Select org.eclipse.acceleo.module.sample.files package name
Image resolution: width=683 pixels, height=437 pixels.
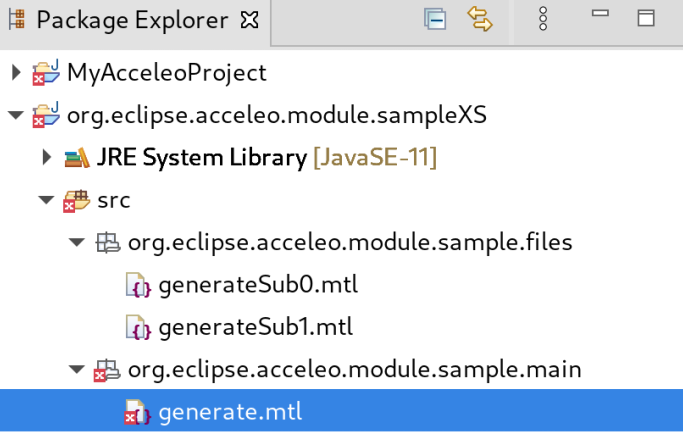(x=350, y=243)
